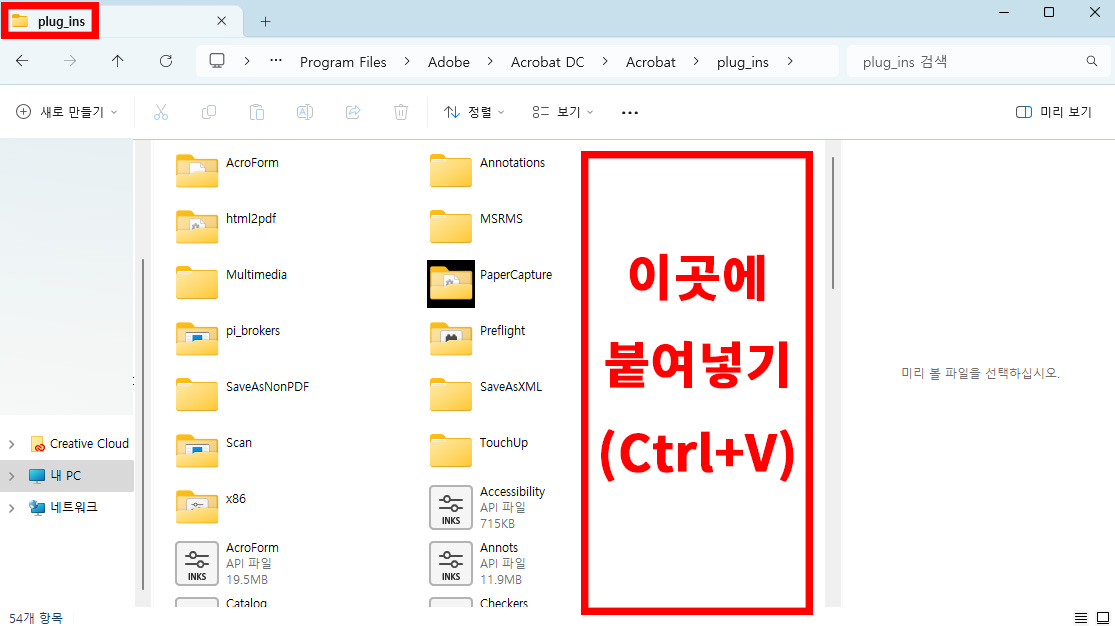
Task: Click the Paste icon in the toolbar
Action: coord(257,111)
